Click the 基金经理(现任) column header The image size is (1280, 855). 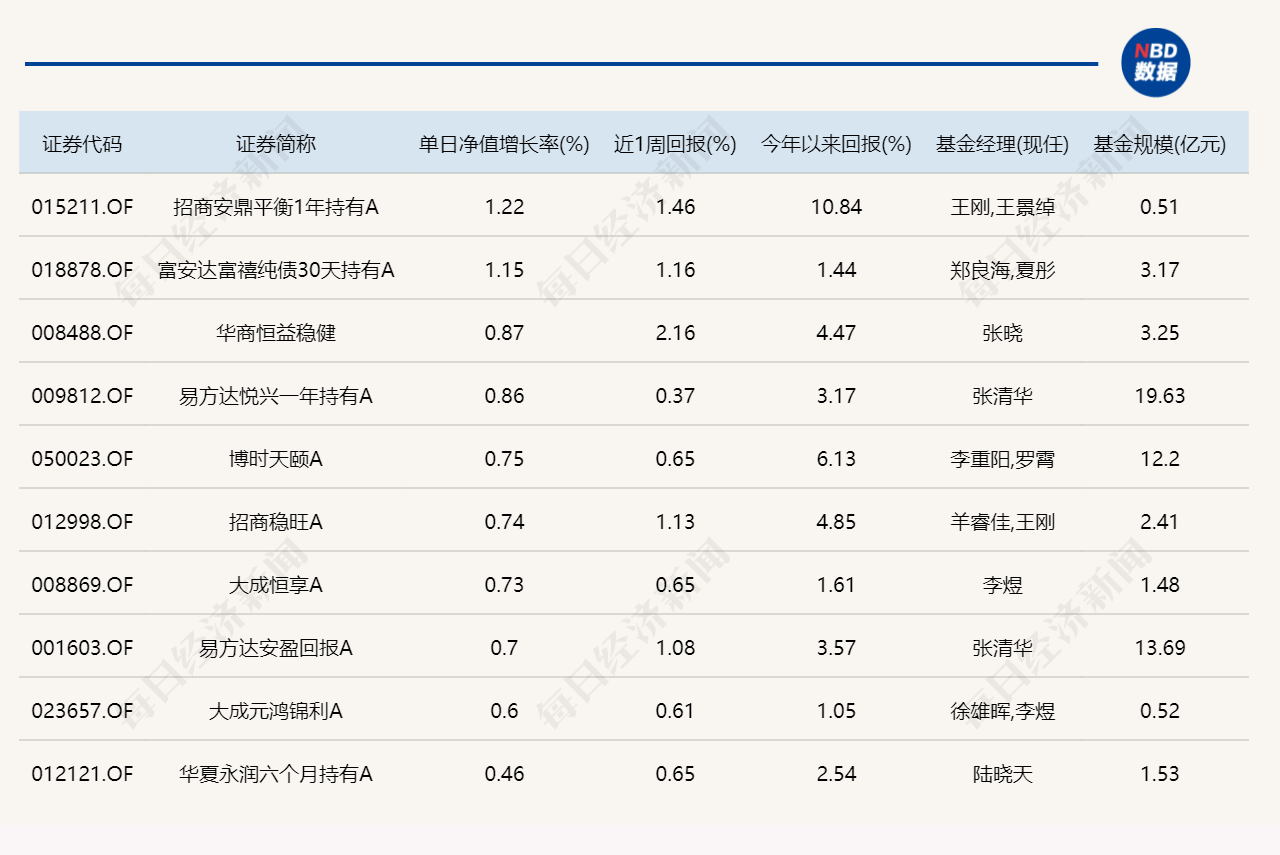click(1002, 144)
